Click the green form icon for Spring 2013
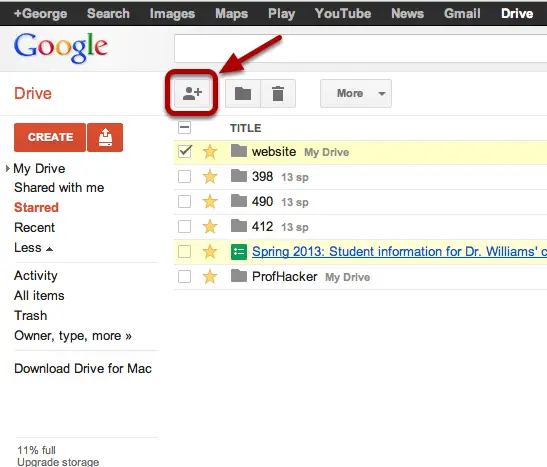Viewport: 547px width, 467px height. (x=239, y=252)
